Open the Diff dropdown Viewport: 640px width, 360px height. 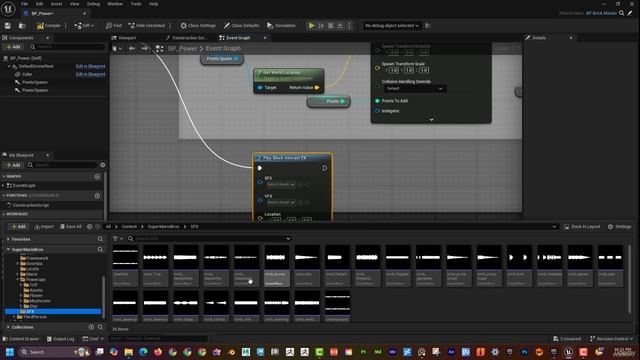(84, 26)
